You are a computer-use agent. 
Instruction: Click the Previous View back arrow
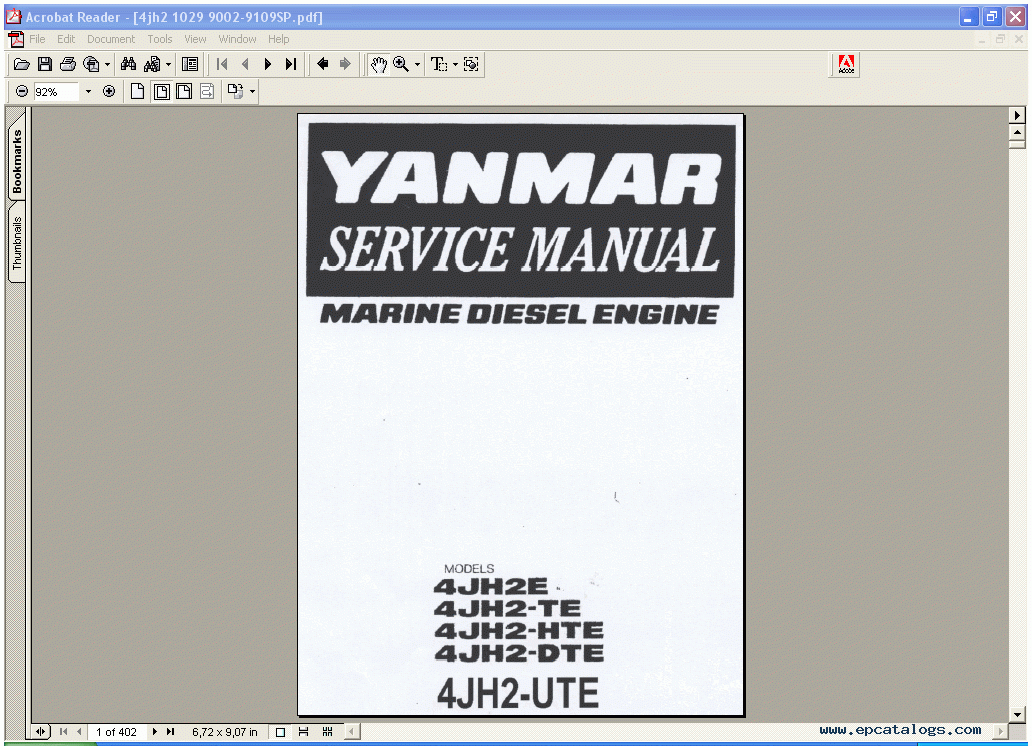tap(323, 64)
